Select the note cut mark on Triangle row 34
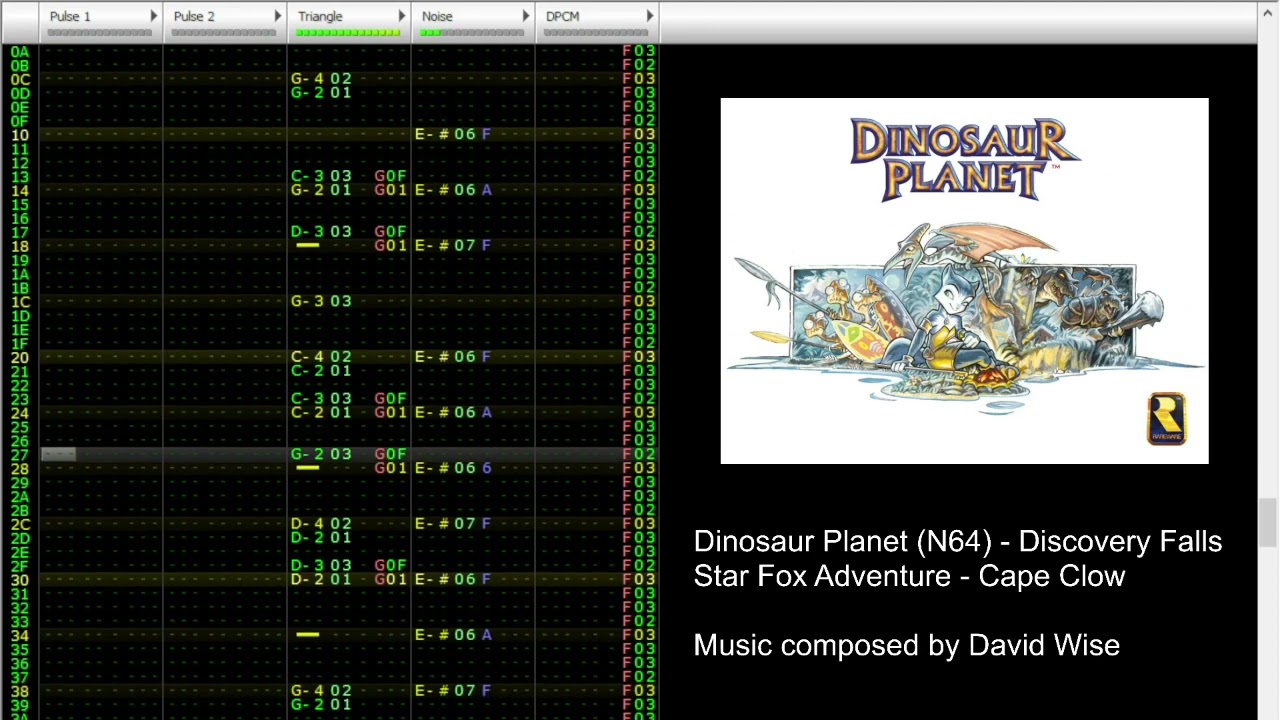Image resolution: width=1280 pixels, height=720 pixels. click(x=307, y=635)
